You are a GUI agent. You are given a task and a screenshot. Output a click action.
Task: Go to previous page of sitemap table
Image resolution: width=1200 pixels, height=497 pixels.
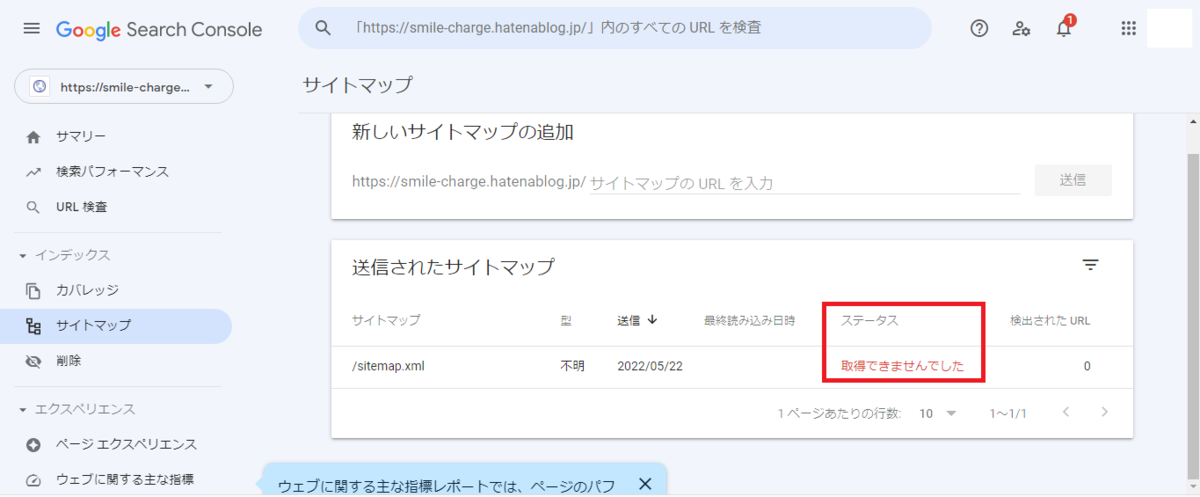[1066, 412]
